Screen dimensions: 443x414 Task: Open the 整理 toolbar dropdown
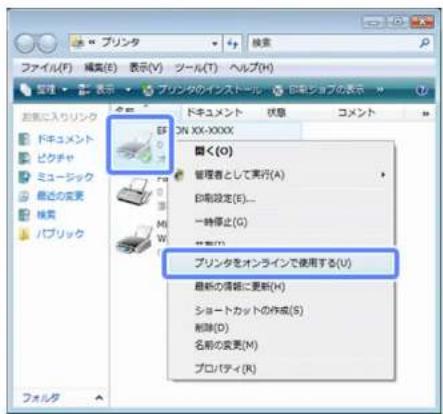click(x=44, y=90)
